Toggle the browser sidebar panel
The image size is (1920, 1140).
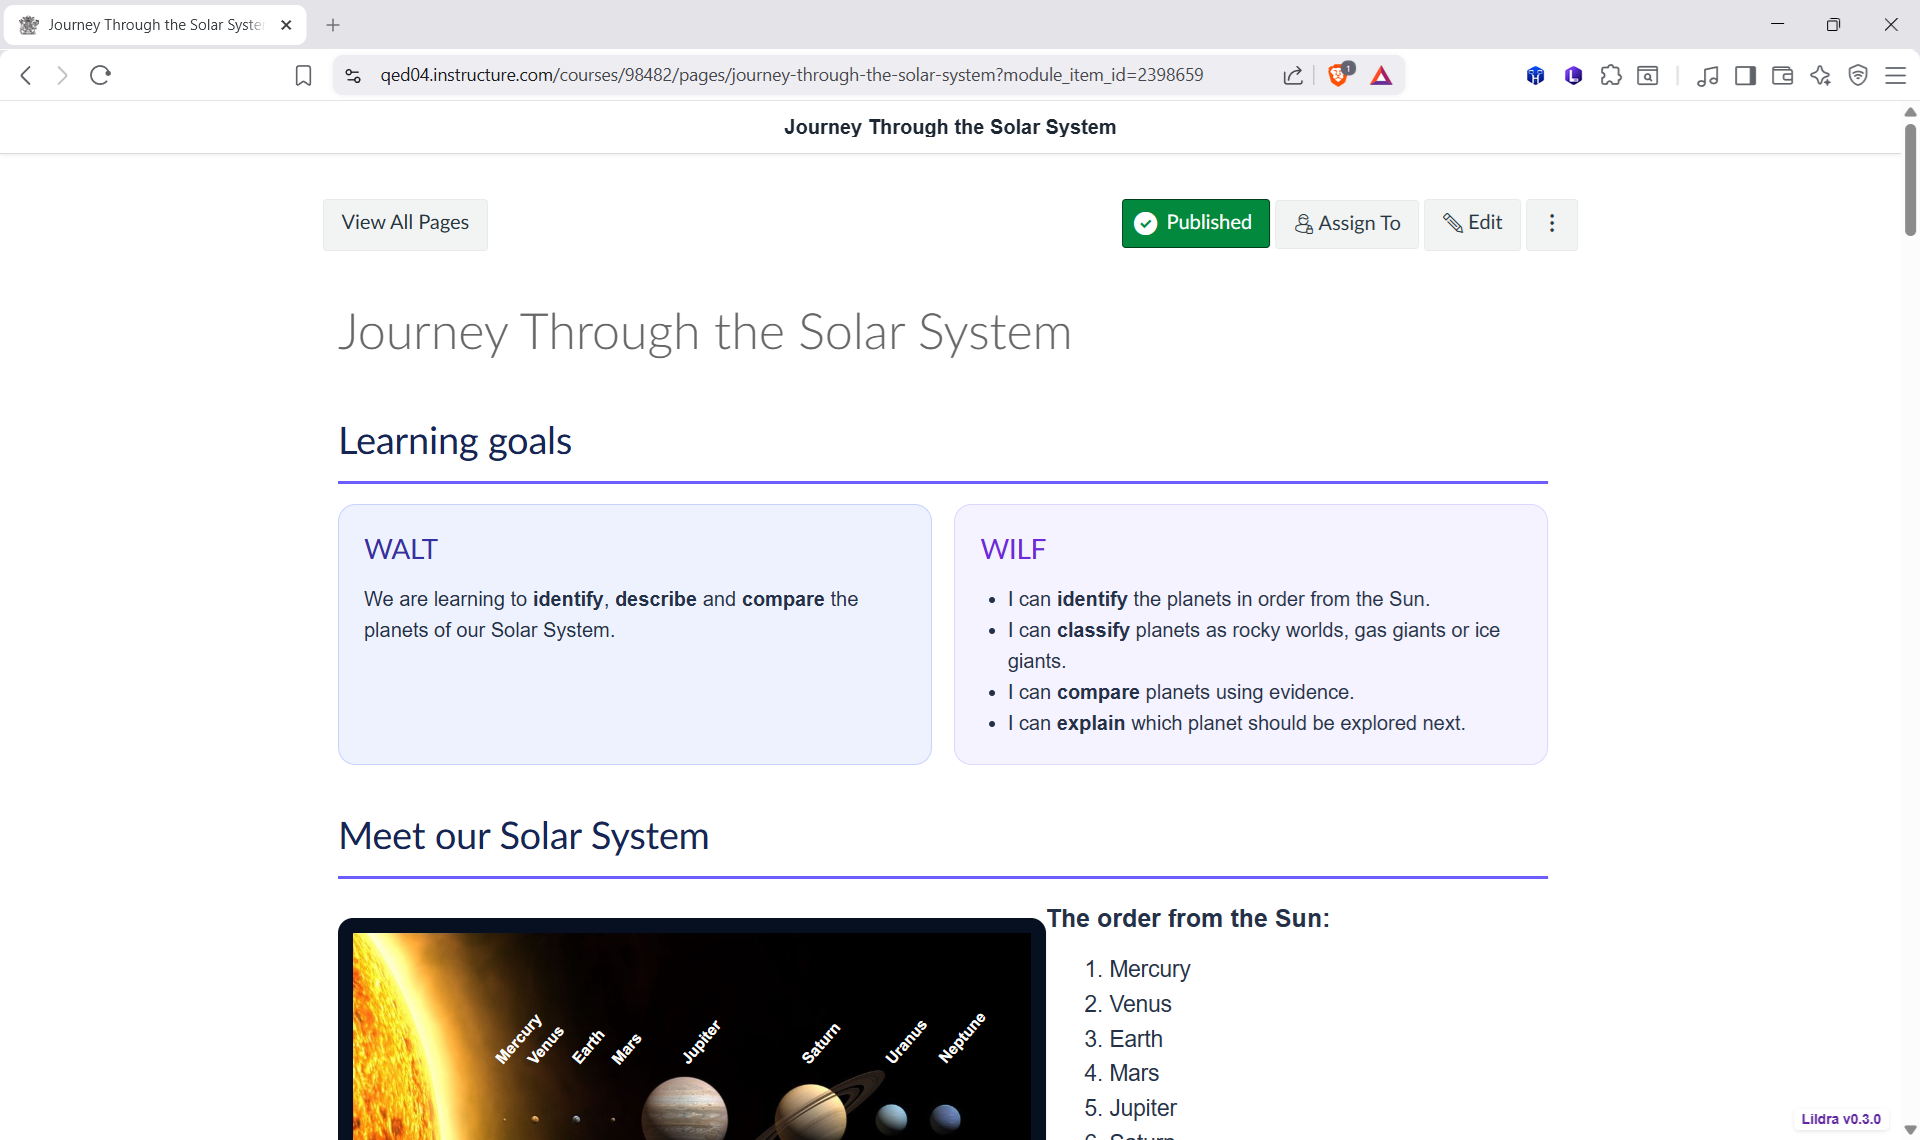tap(1745, 75)
